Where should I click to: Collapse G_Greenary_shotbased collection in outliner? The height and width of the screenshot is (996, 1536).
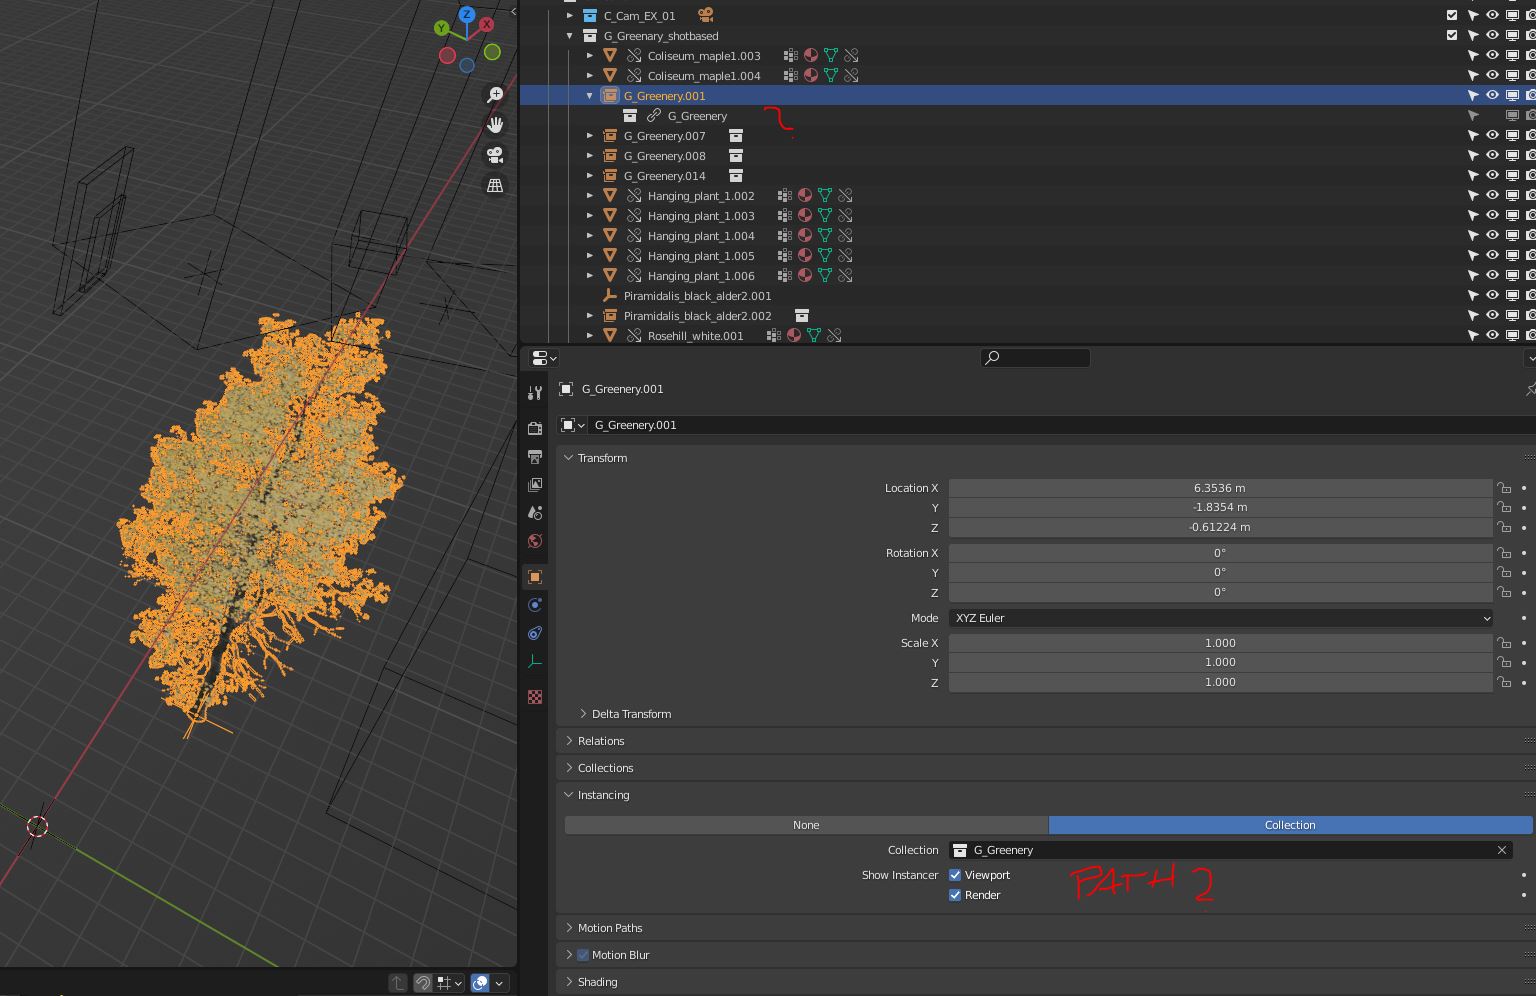pos(570,36)
